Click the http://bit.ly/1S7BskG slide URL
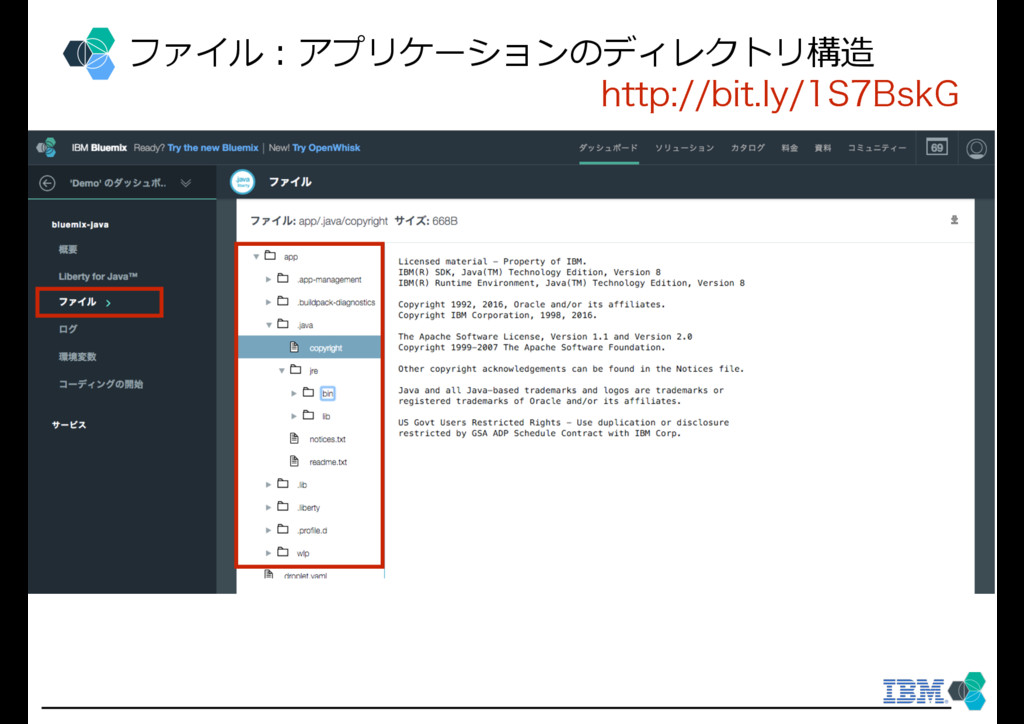This screenshot has height=724, width=1024. [x=780, y=94]
